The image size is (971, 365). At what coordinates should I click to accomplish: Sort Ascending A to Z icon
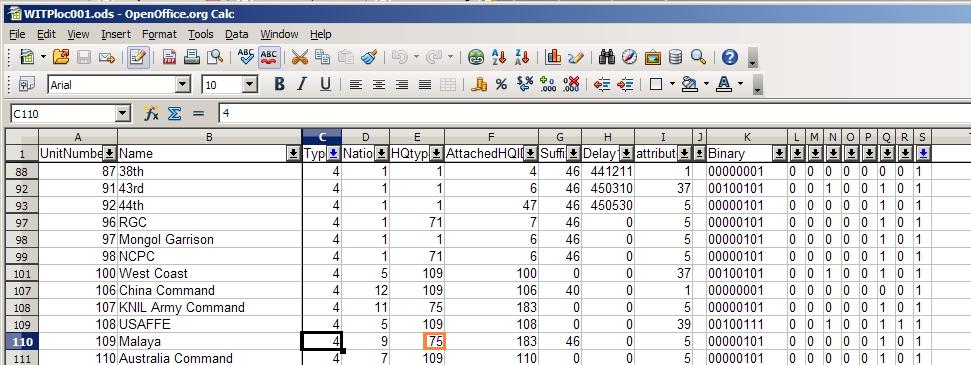(499, 58)
